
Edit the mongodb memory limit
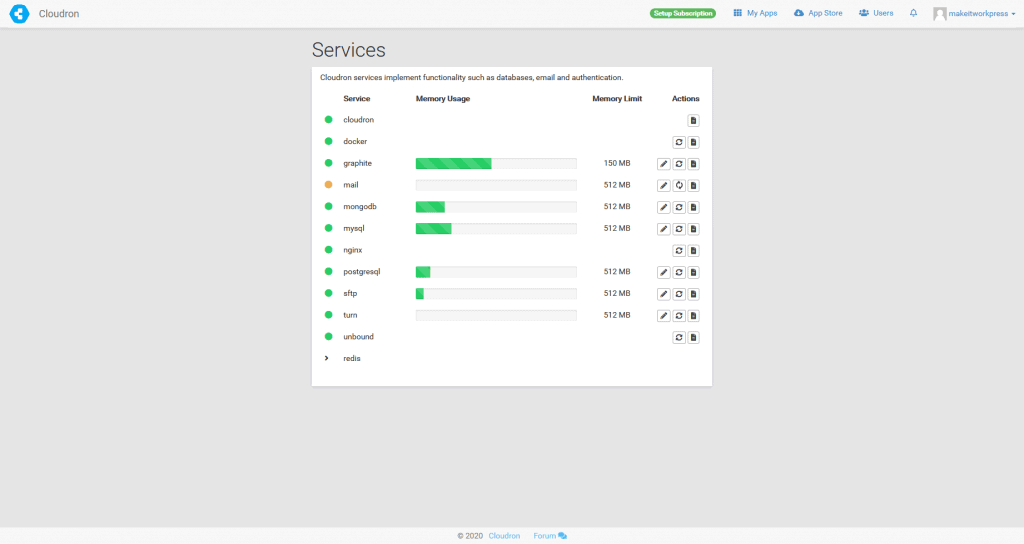tap(664, 207)
